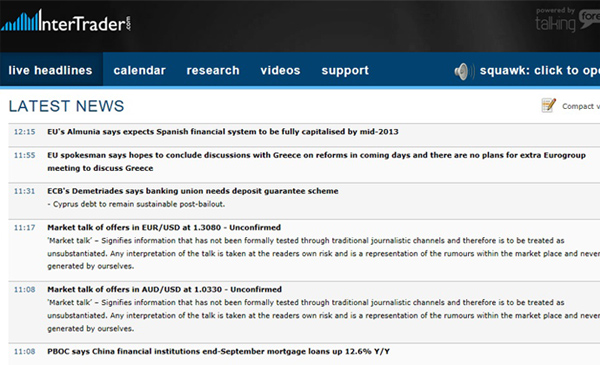Open ECB's Demetriades banking union headline
This screenshot has height=365, width=600.
[193, 191]
